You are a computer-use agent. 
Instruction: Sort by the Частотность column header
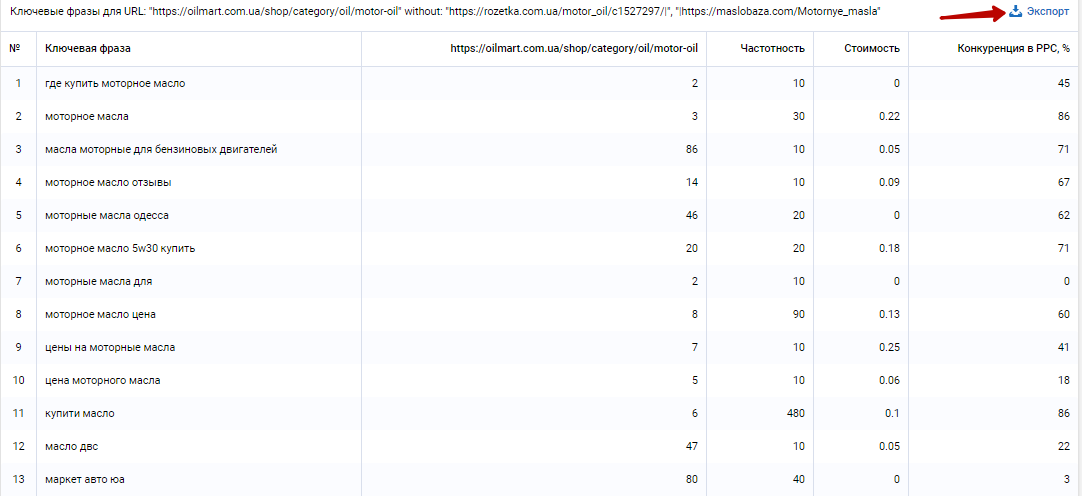[x=772, y=49]
